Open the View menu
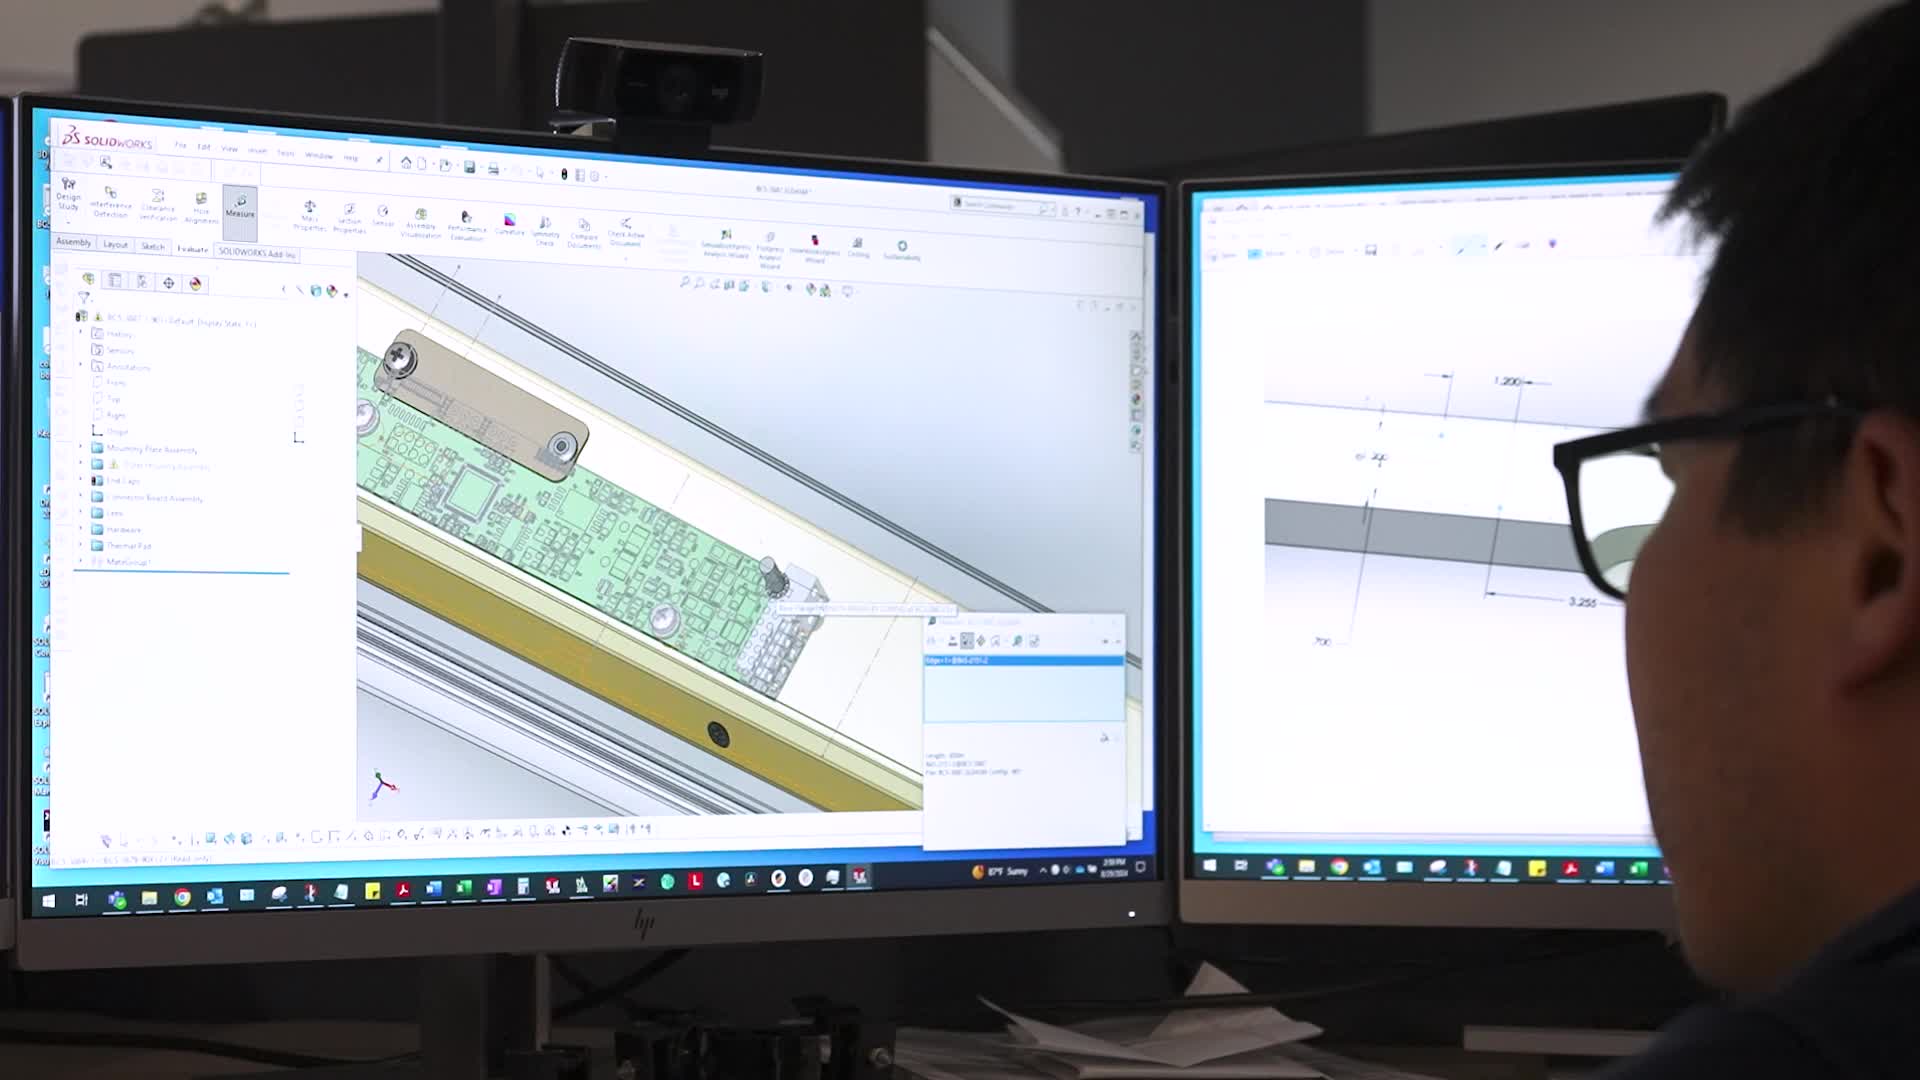The image size is (1920, 1080). [x=229, y=149]
